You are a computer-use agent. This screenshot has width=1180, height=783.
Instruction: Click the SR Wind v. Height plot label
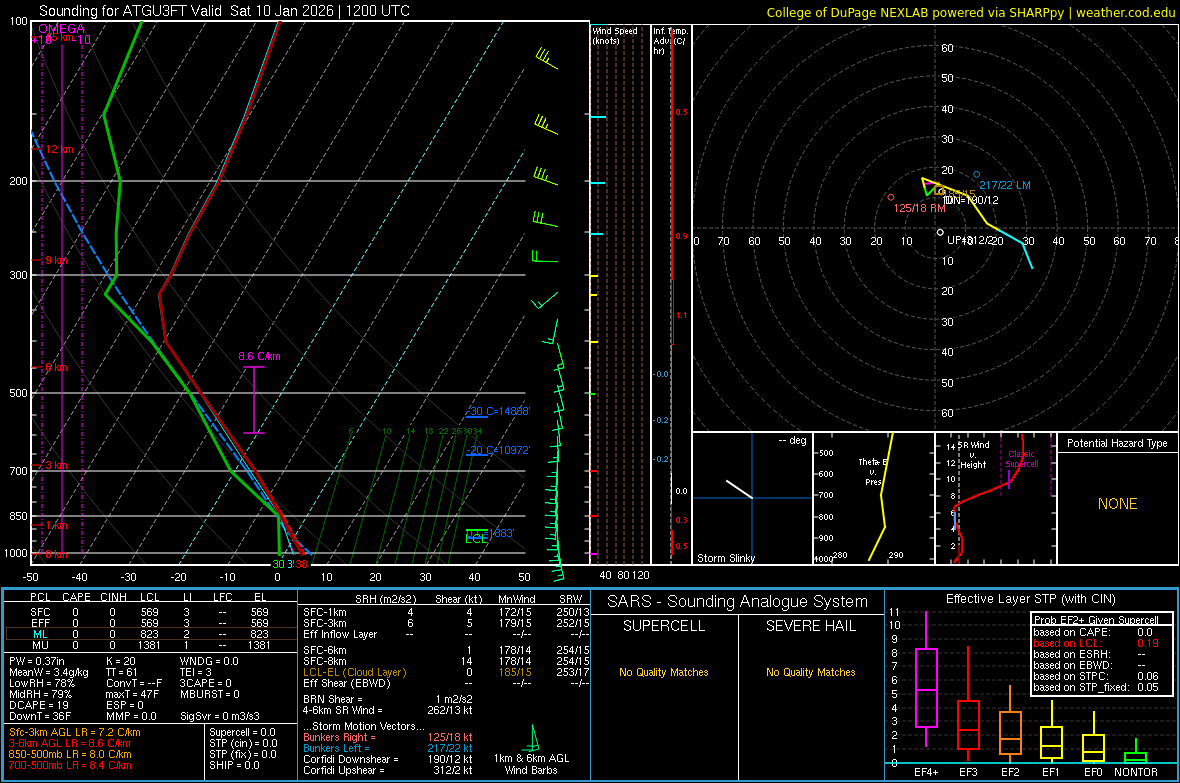click(974, 455)
